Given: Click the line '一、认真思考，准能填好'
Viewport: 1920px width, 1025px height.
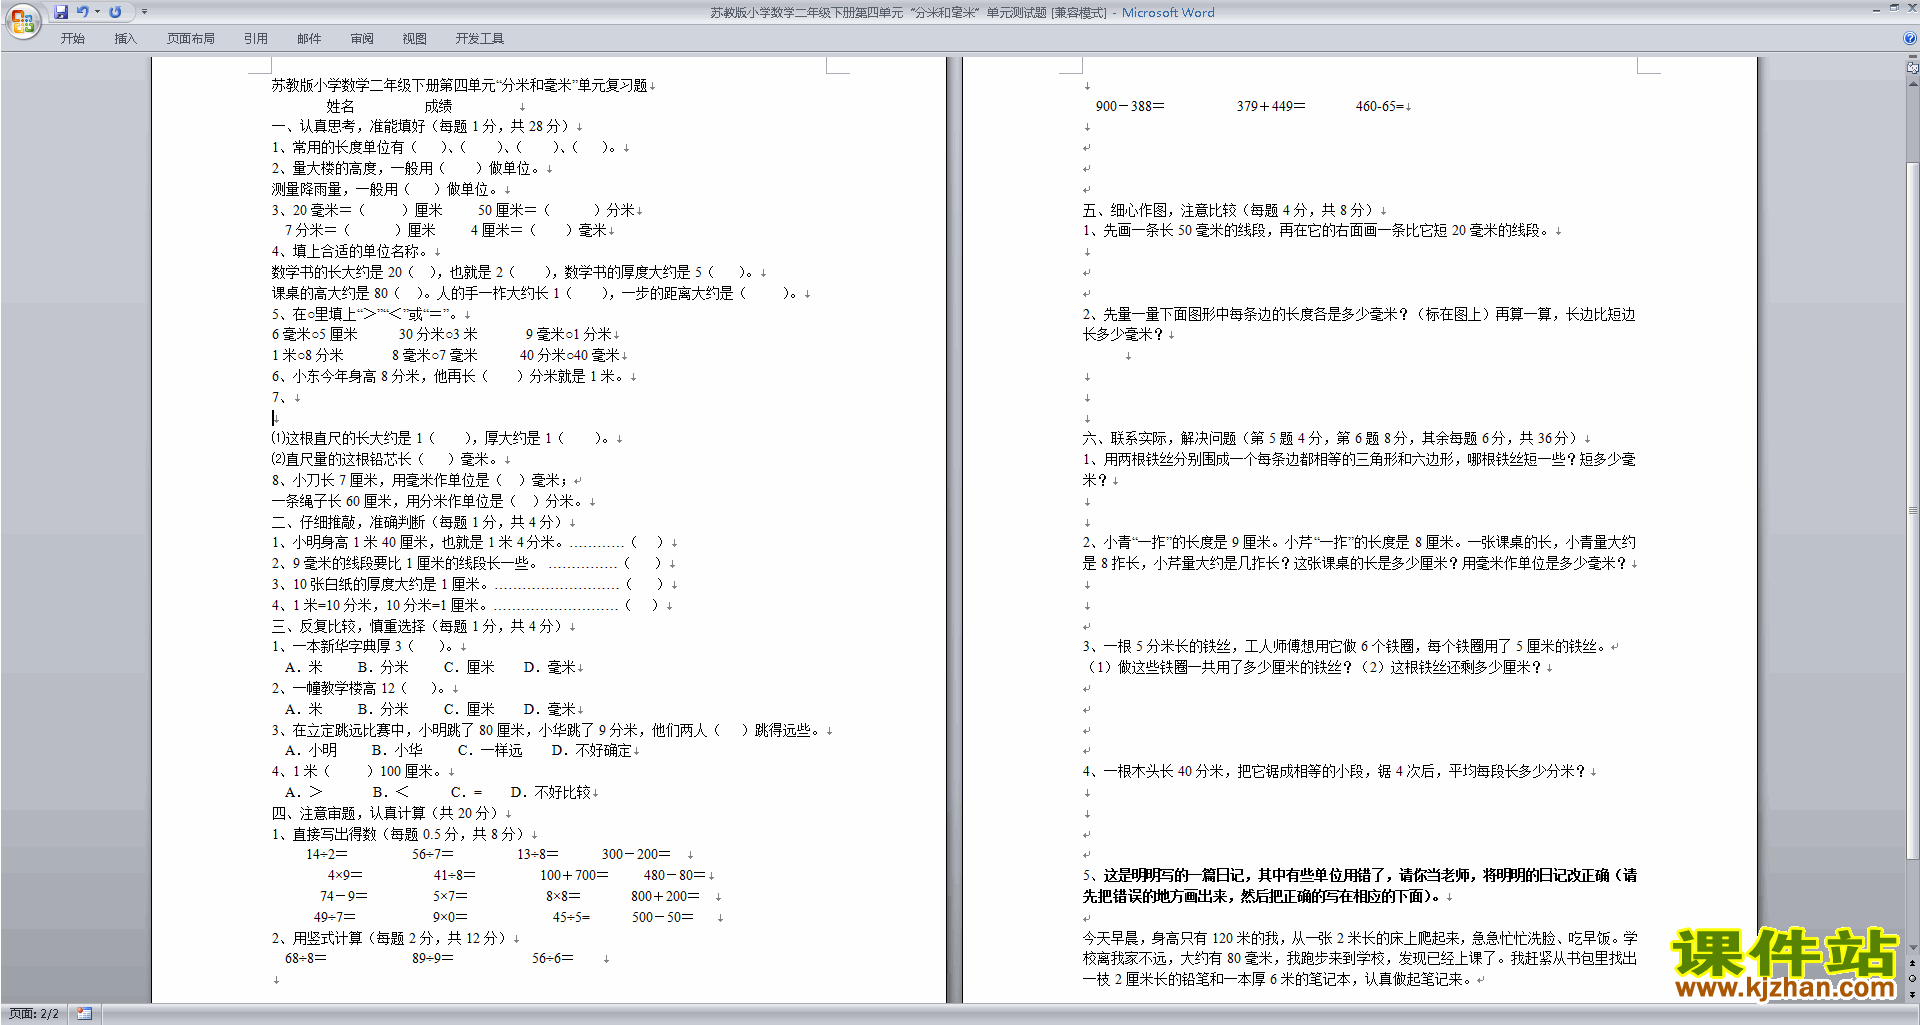Looking at the screenshot, I should point(421,126).
